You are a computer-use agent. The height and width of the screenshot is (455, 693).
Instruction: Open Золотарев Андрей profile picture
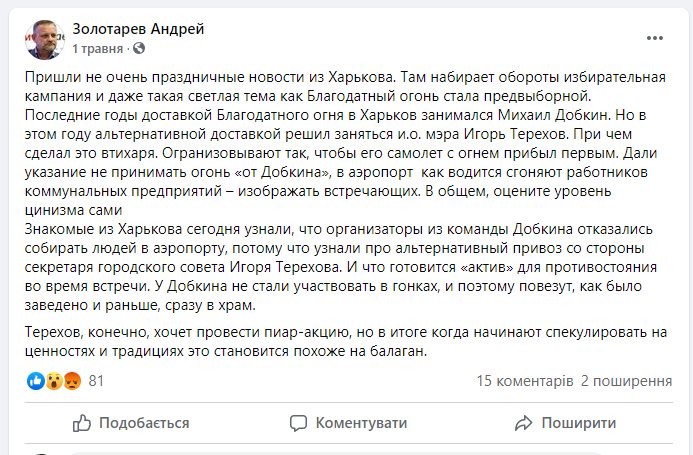point(42,38)
